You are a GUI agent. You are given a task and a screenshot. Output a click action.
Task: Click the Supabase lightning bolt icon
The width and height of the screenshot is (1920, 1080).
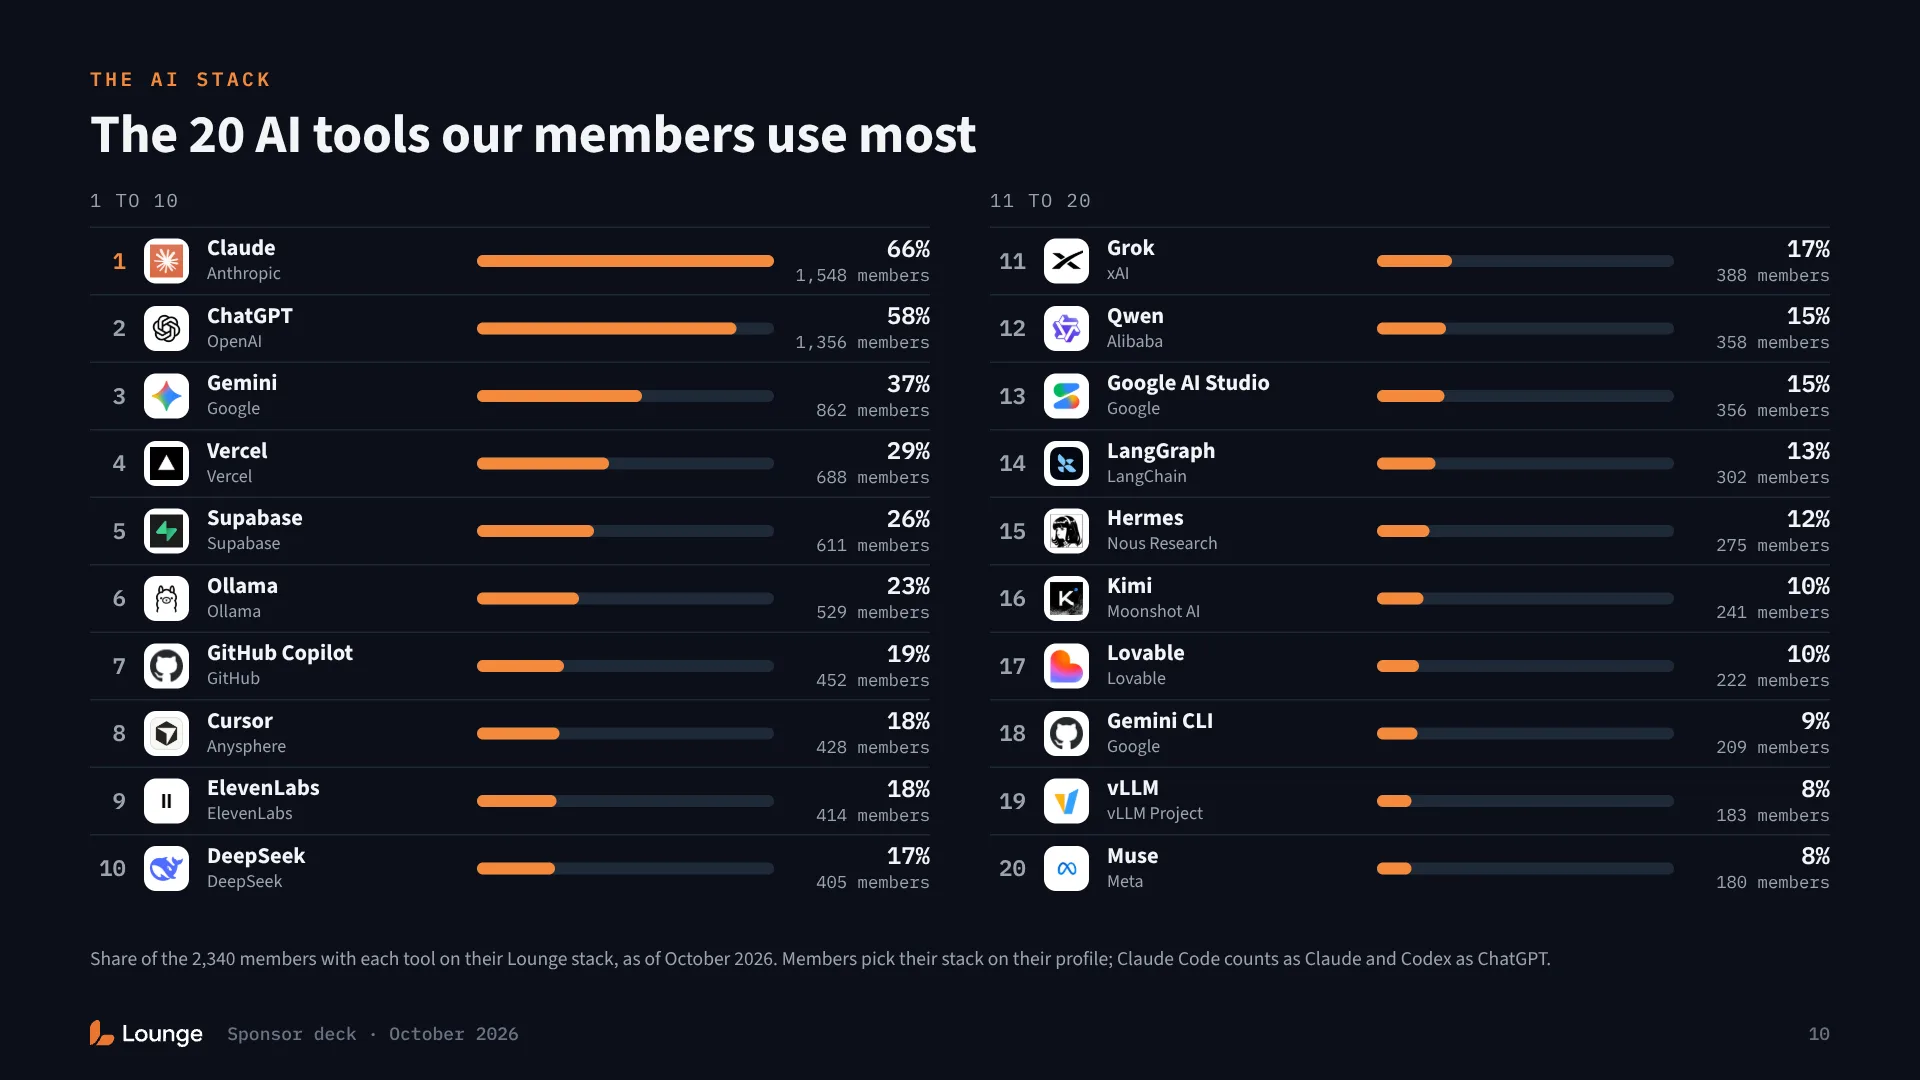point(166,531)
